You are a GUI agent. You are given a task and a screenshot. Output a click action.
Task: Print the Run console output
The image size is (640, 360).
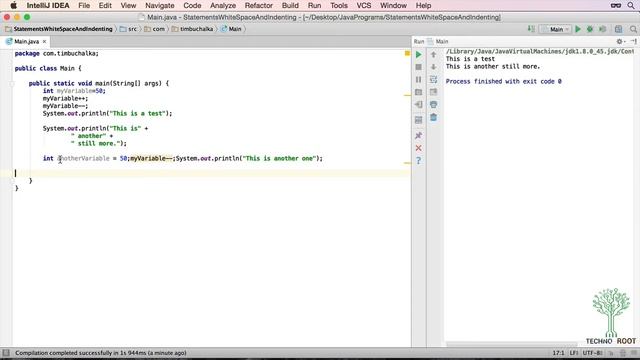tap(433, 104)
